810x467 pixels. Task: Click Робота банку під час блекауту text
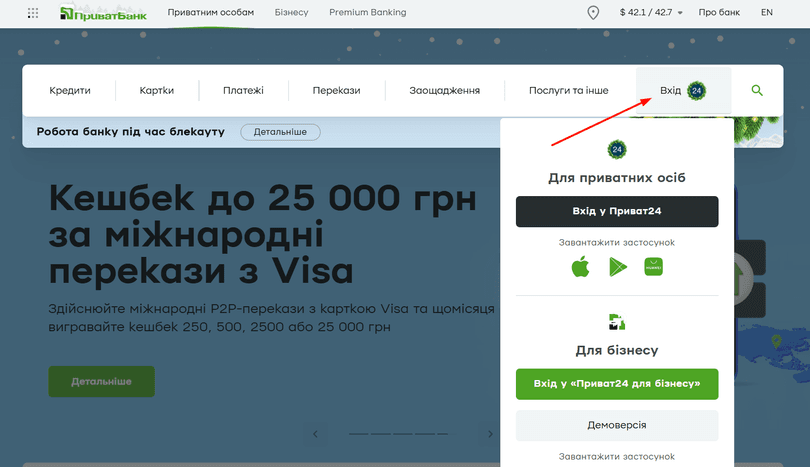coord(131,132)
